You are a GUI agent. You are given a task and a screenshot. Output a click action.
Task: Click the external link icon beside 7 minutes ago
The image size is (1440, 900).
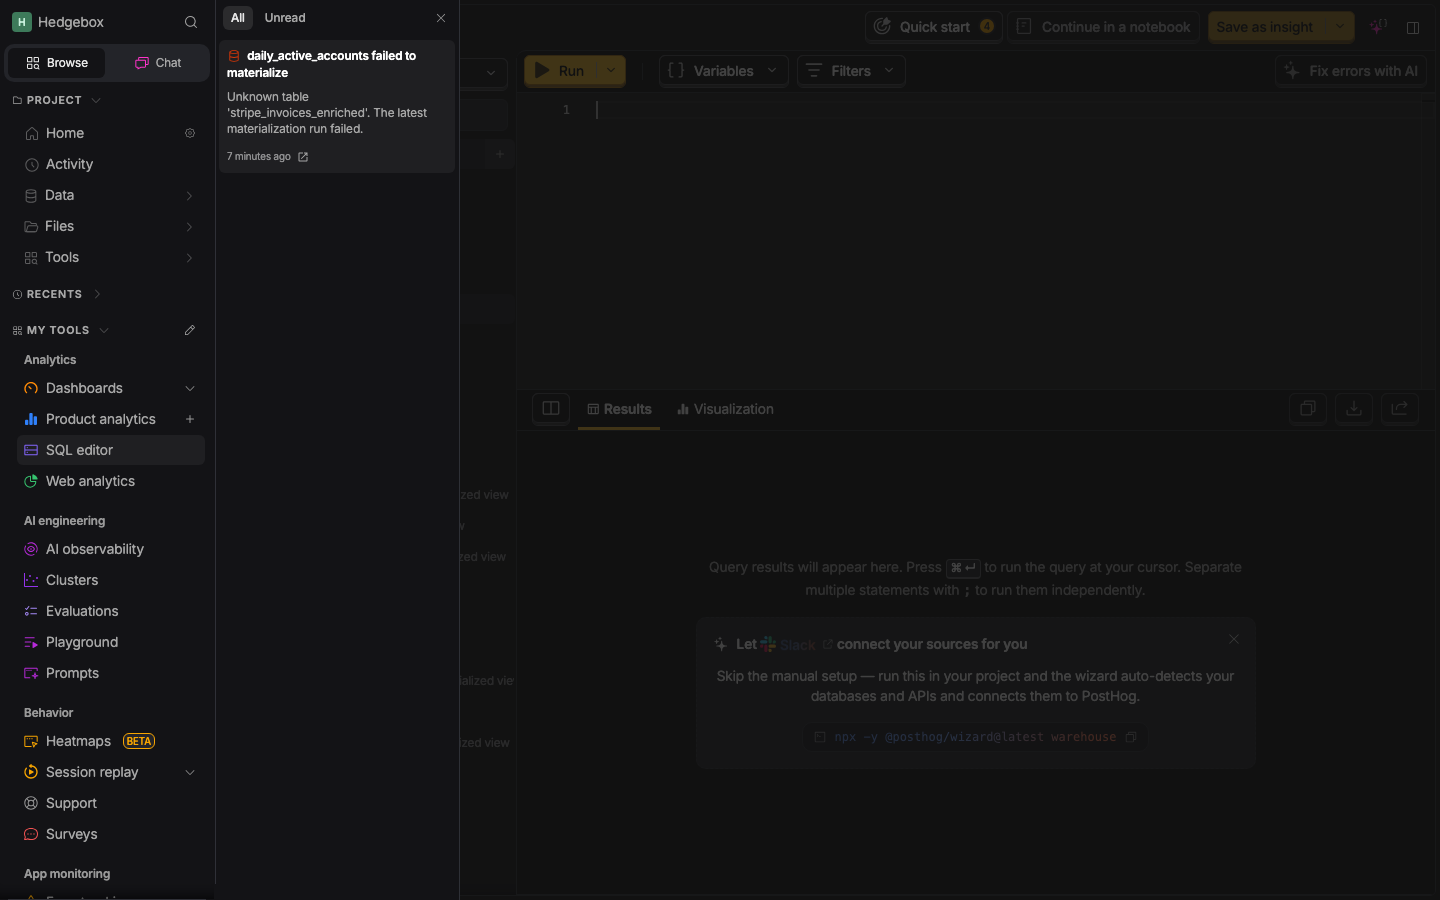pos(303,157)
